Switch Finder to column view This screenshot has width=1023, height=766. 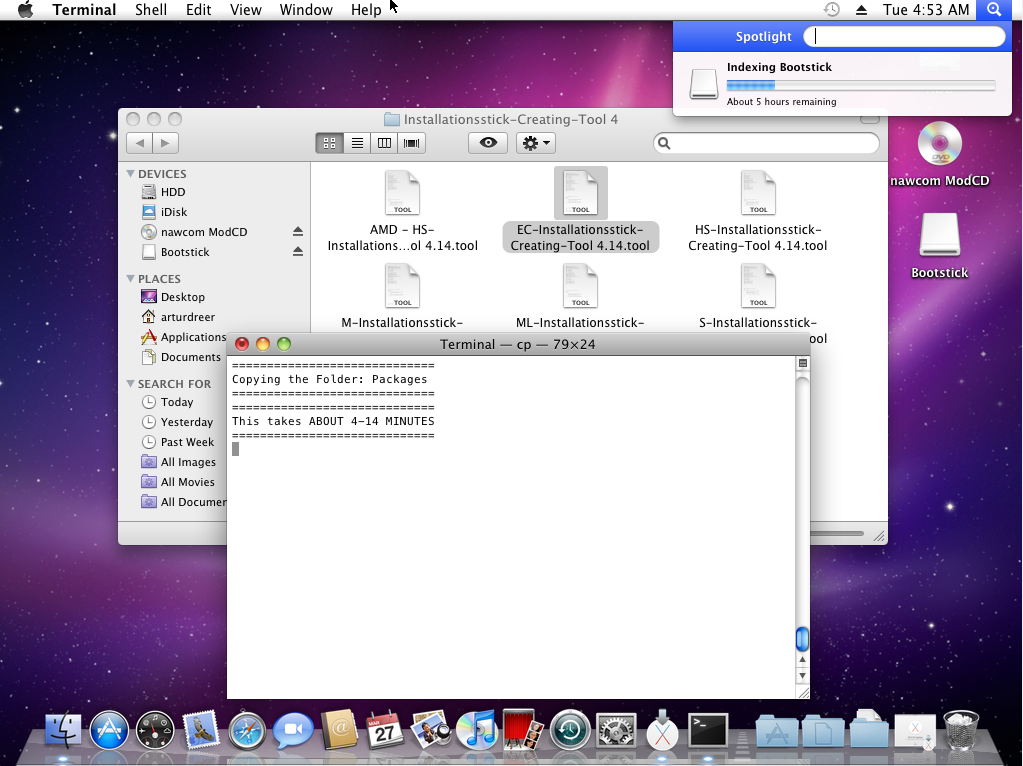click(384, 143)
